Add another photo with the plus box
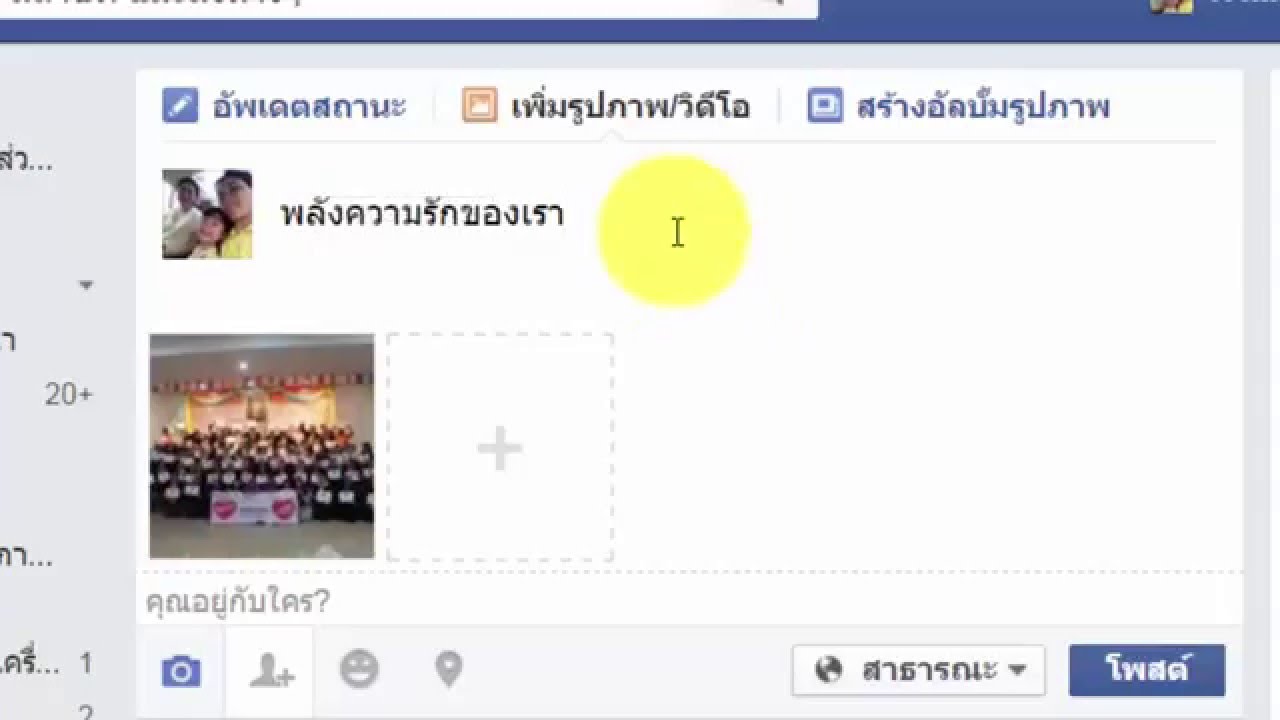The width and height of the screenshot is (1280, 720). coord(500,447)
